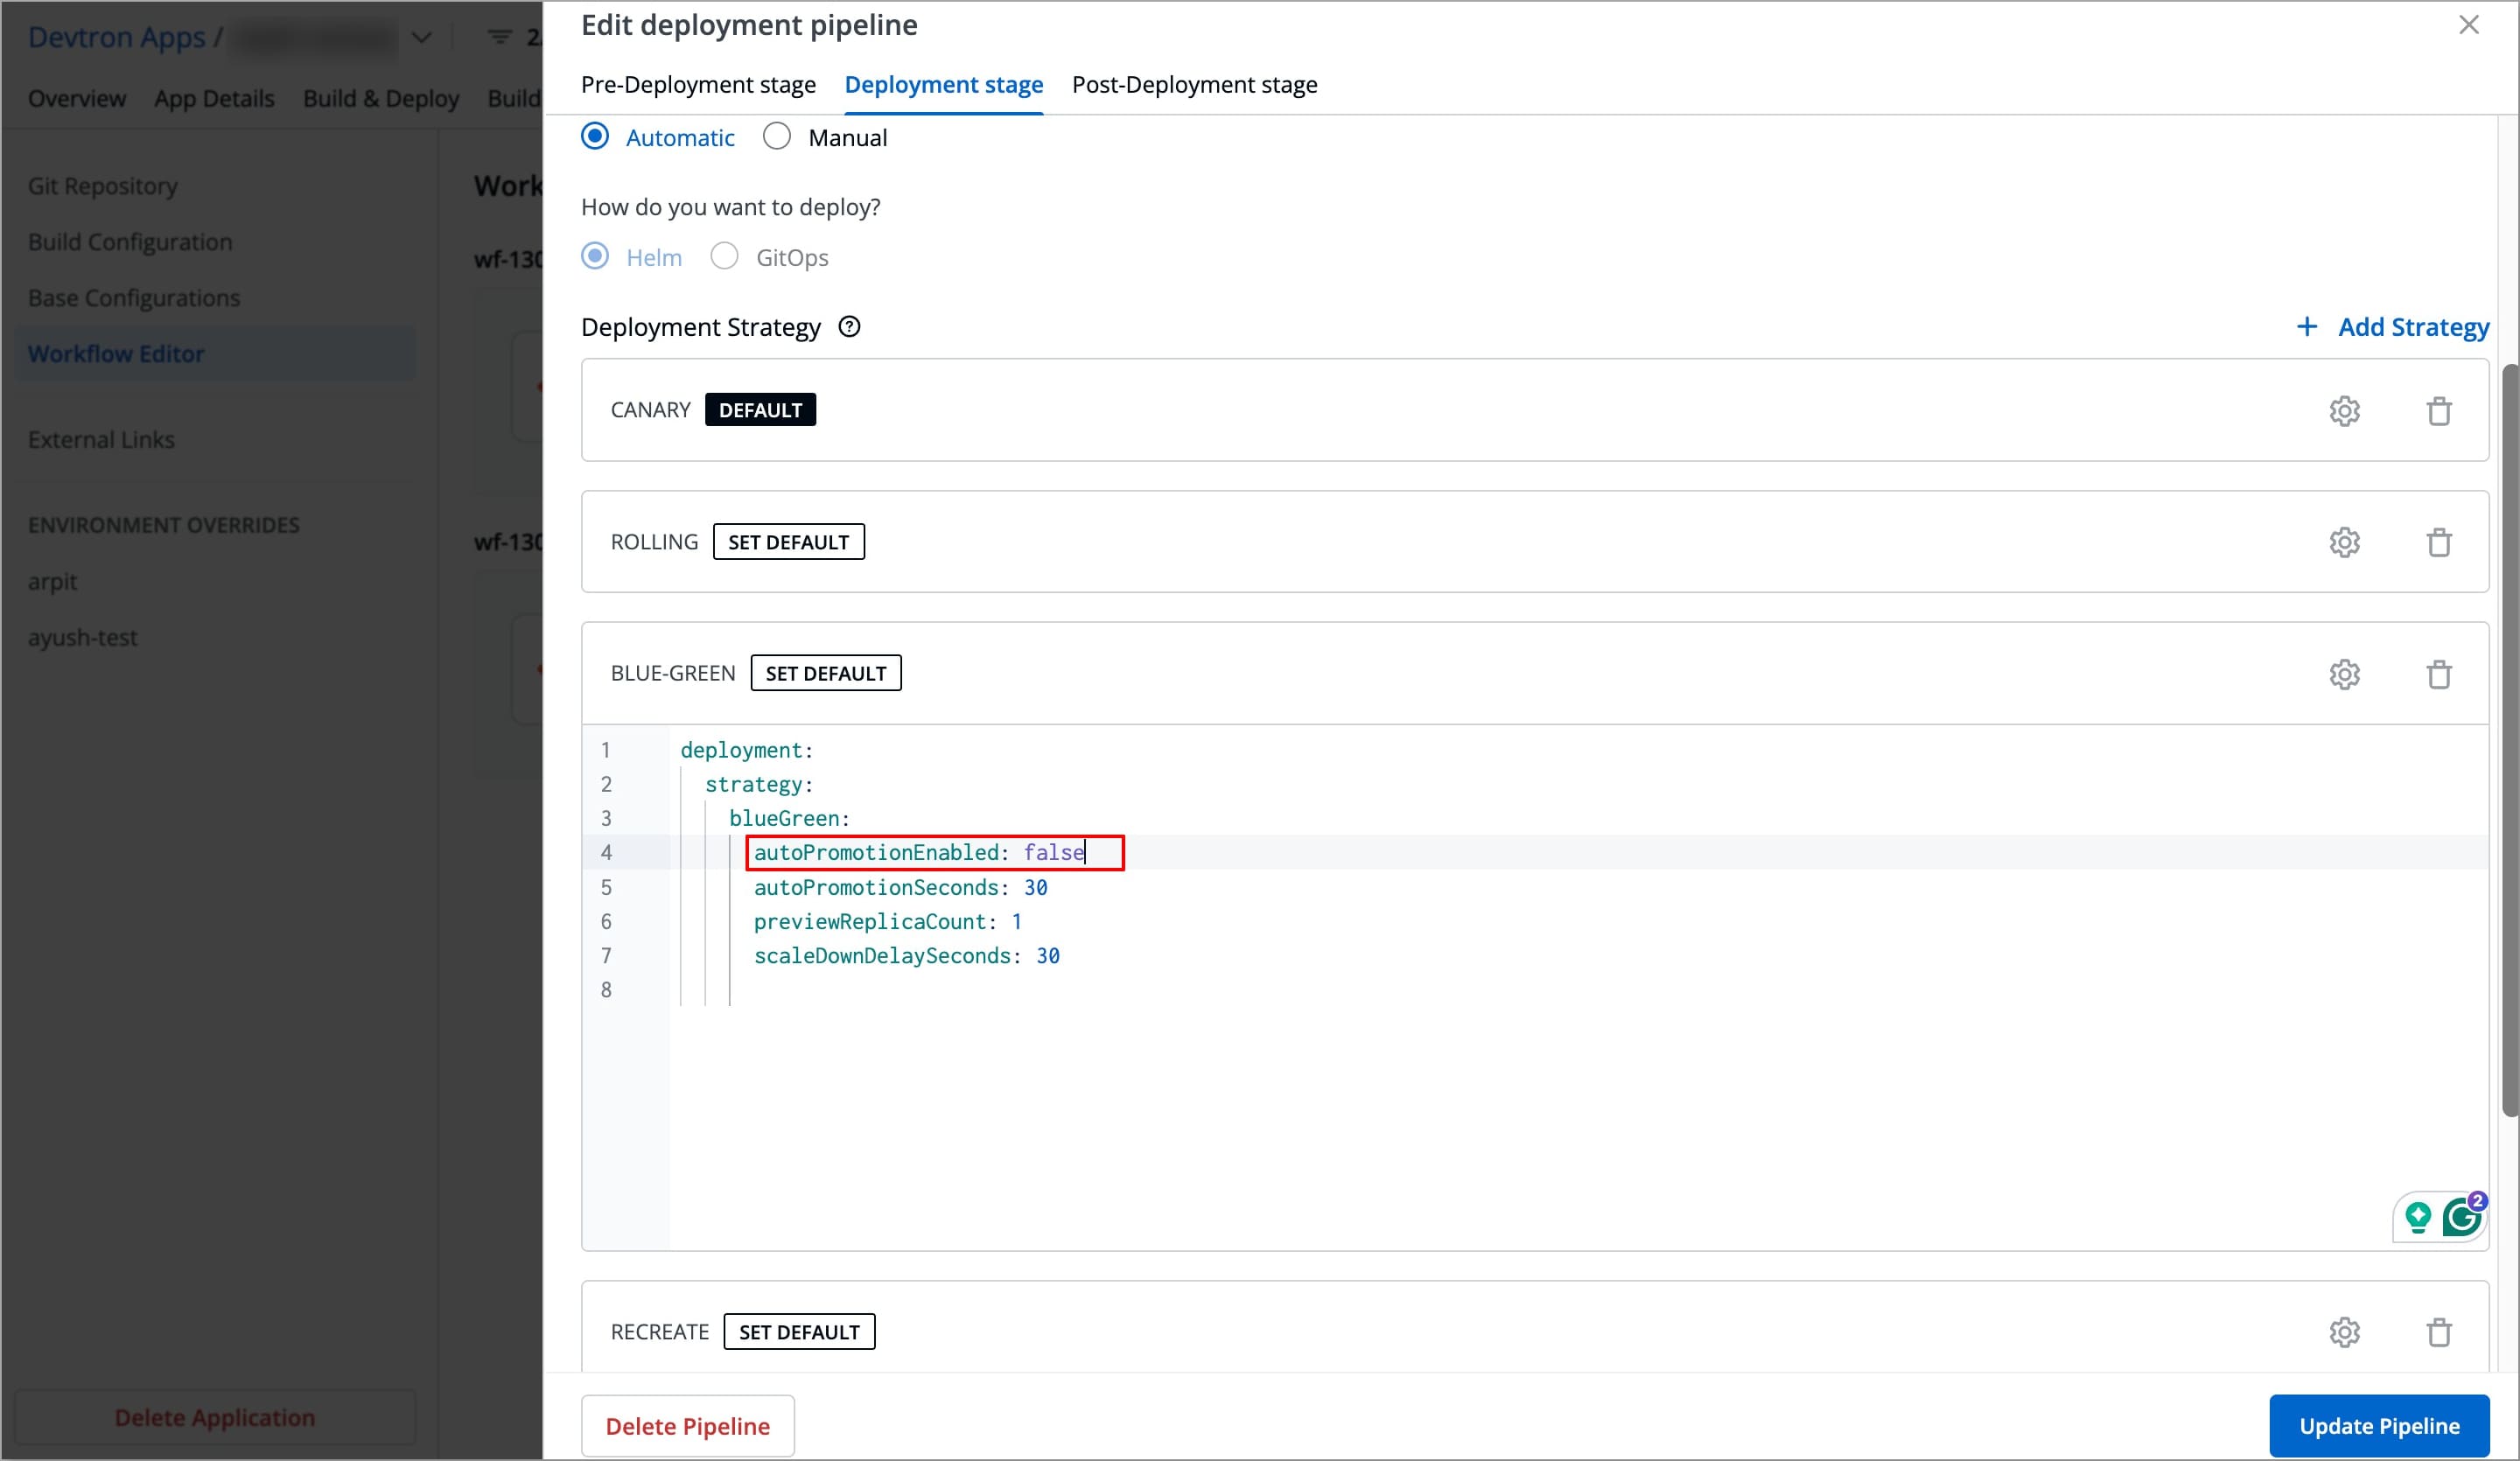Viewport: 2520px width, 1461px height.
Task: Click trash icon for ROLLING strategy
Action: 2438,542
